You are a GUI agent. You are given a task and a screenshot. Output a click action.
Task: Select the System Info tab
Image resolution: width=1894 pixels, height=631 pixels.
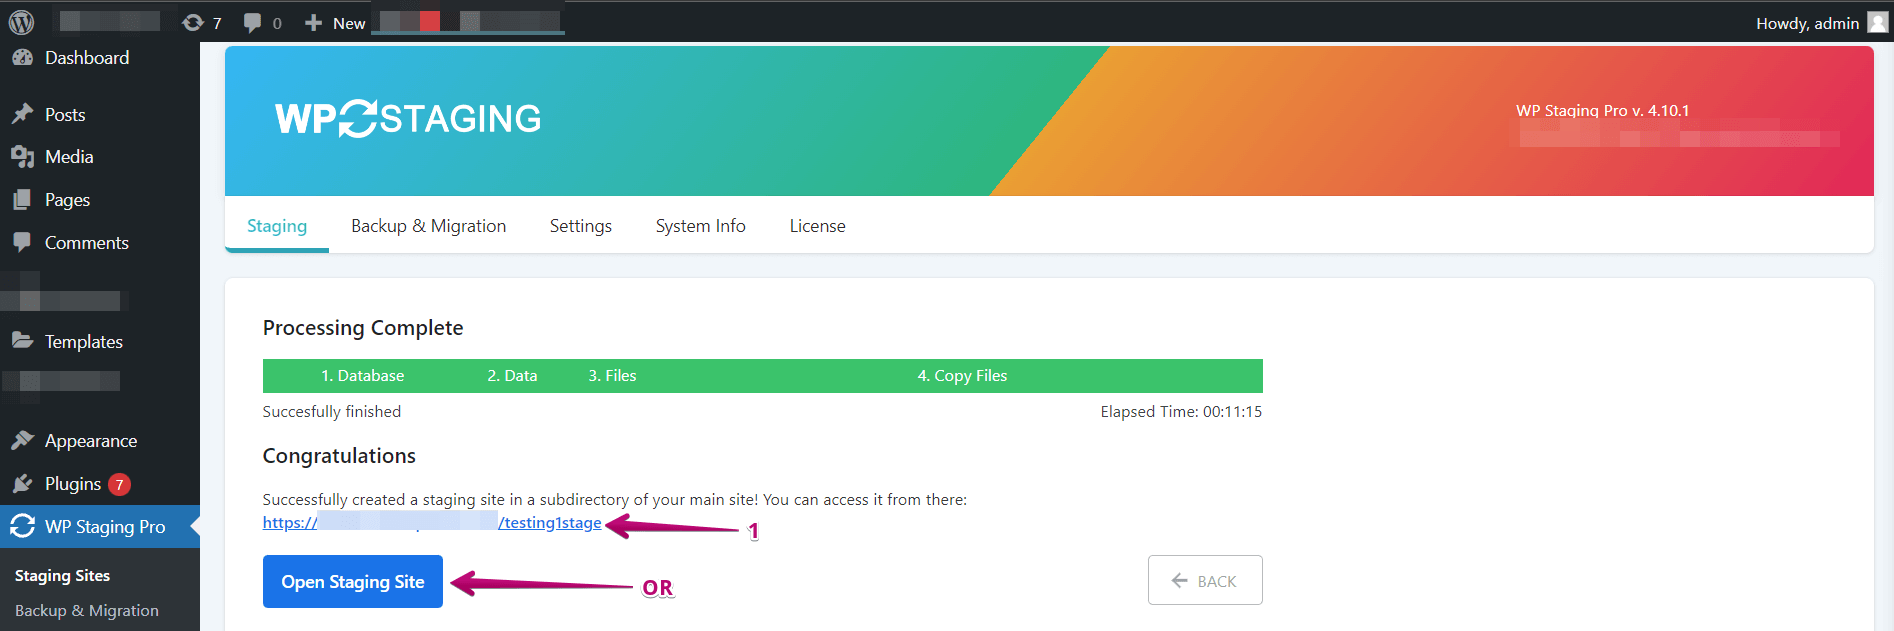[x=700, y=226]
